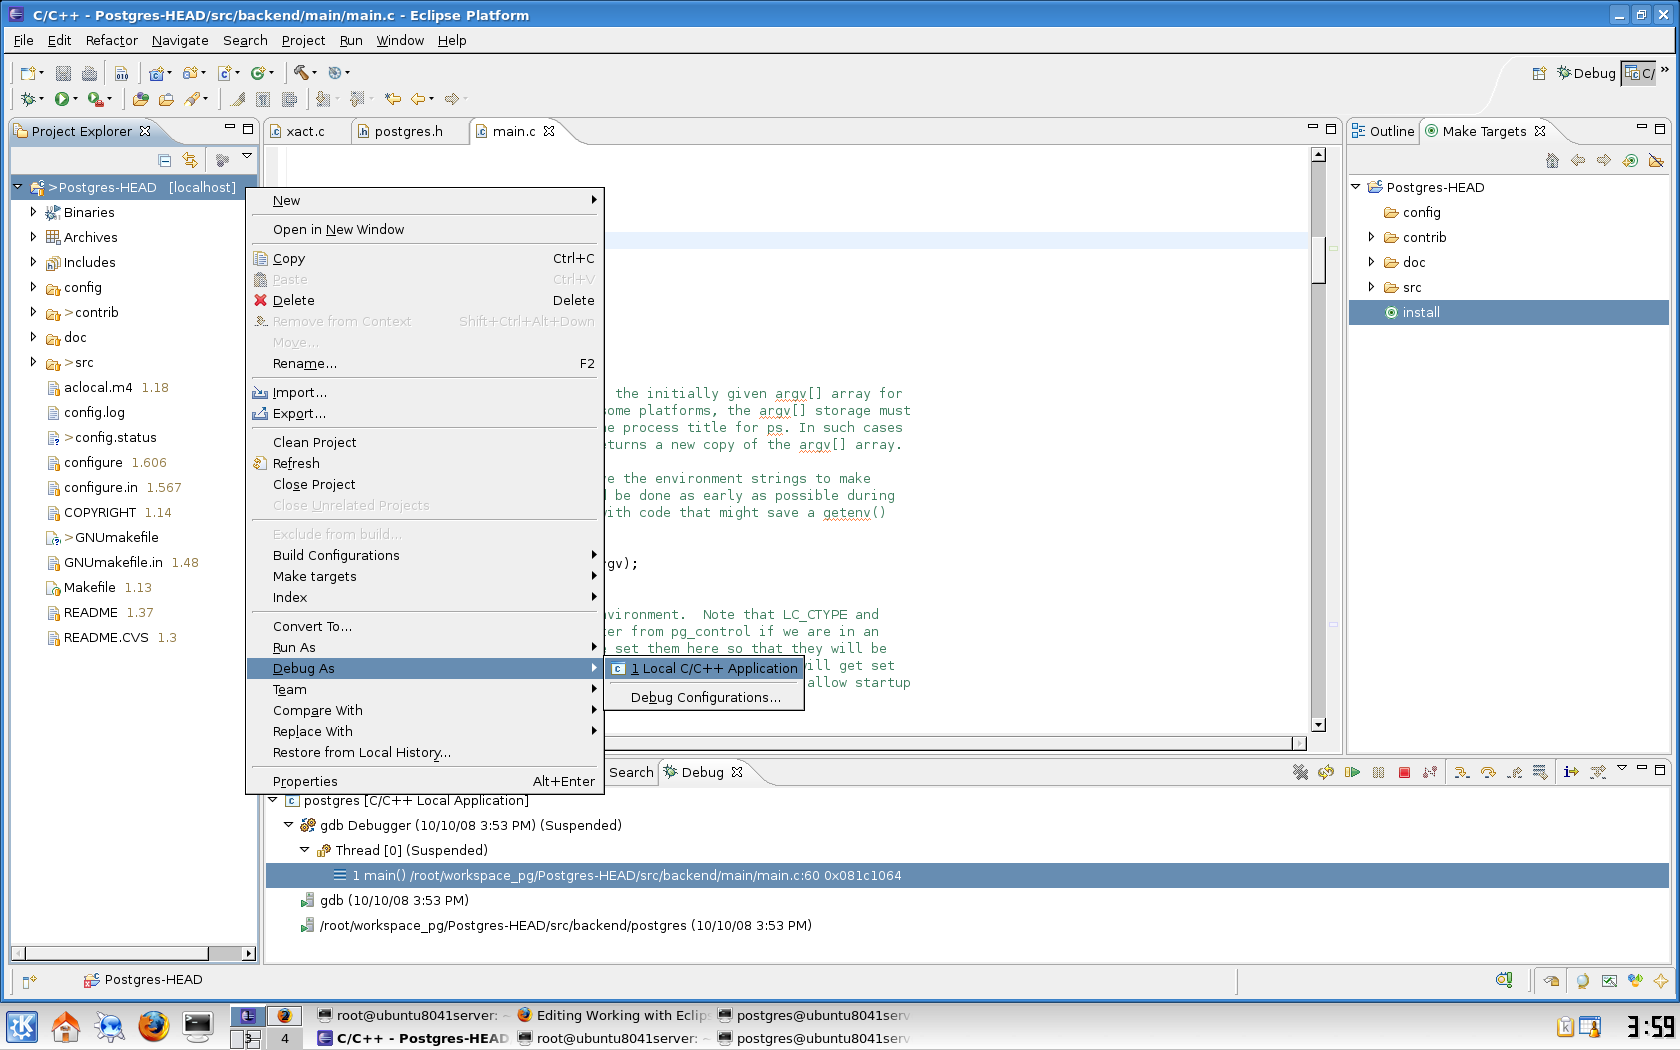
Task: Expand the src folder in Project Explorer
Action: click(33, 362)
